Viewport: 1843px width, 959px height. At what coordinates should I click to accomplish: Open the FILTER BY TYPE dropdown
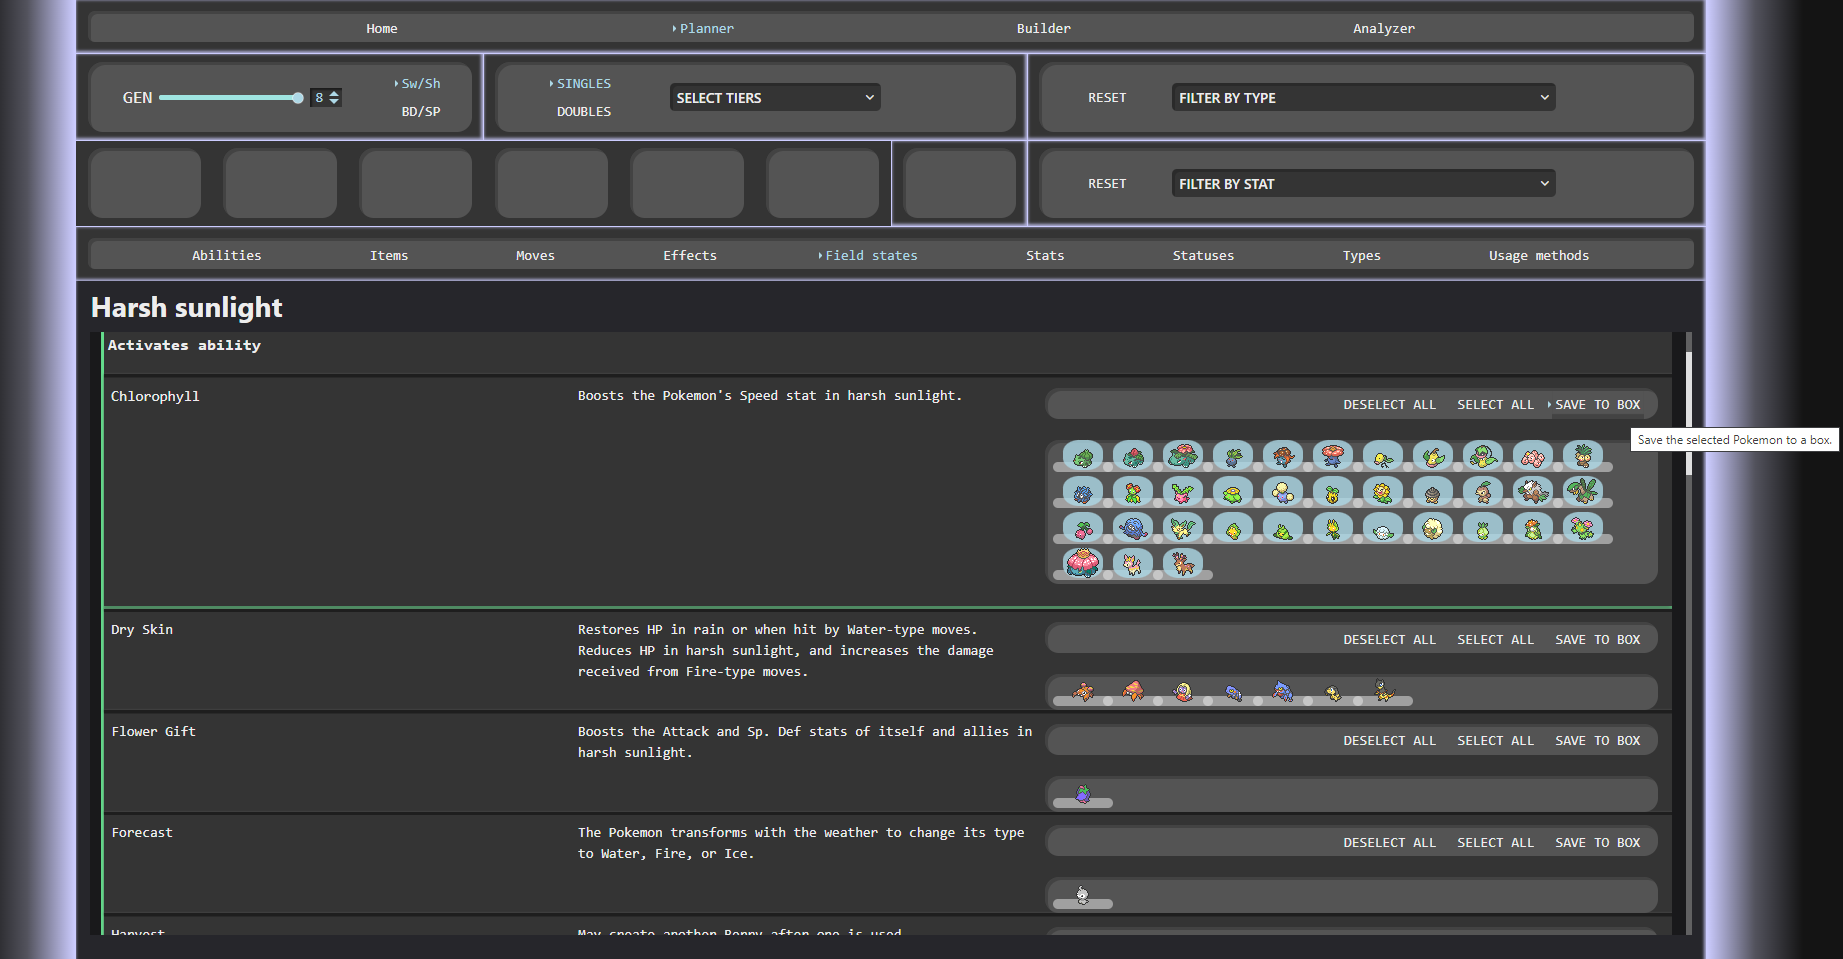tap(1363, 97)
